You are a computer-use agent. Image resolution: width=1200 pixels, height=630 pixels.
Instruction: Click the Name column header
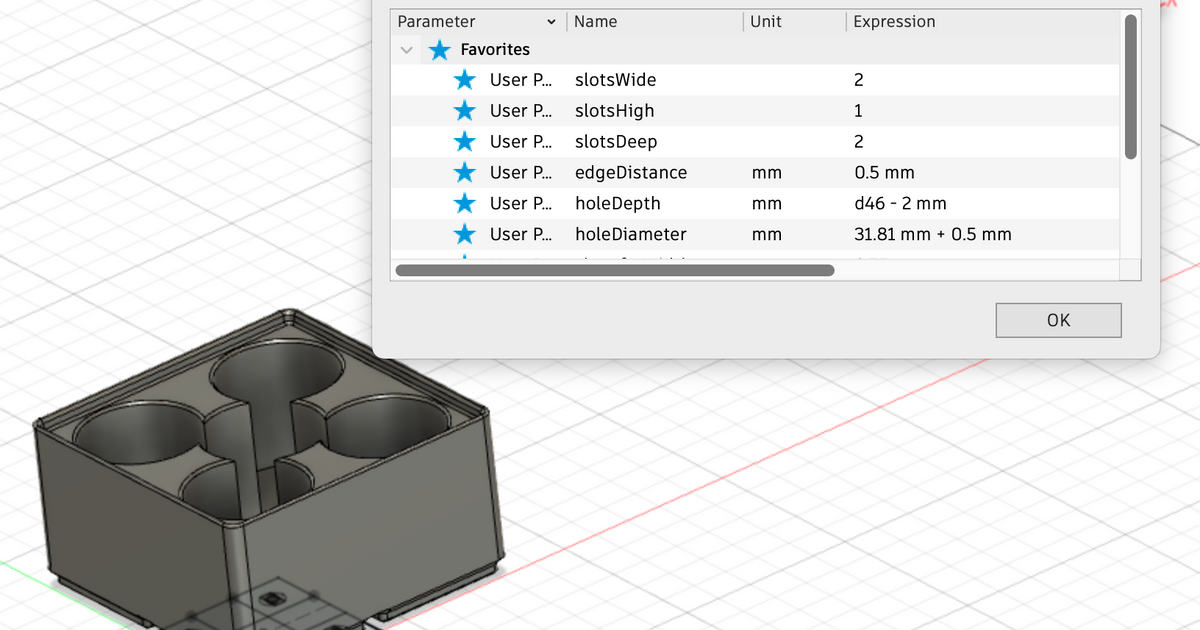point(598,21)
